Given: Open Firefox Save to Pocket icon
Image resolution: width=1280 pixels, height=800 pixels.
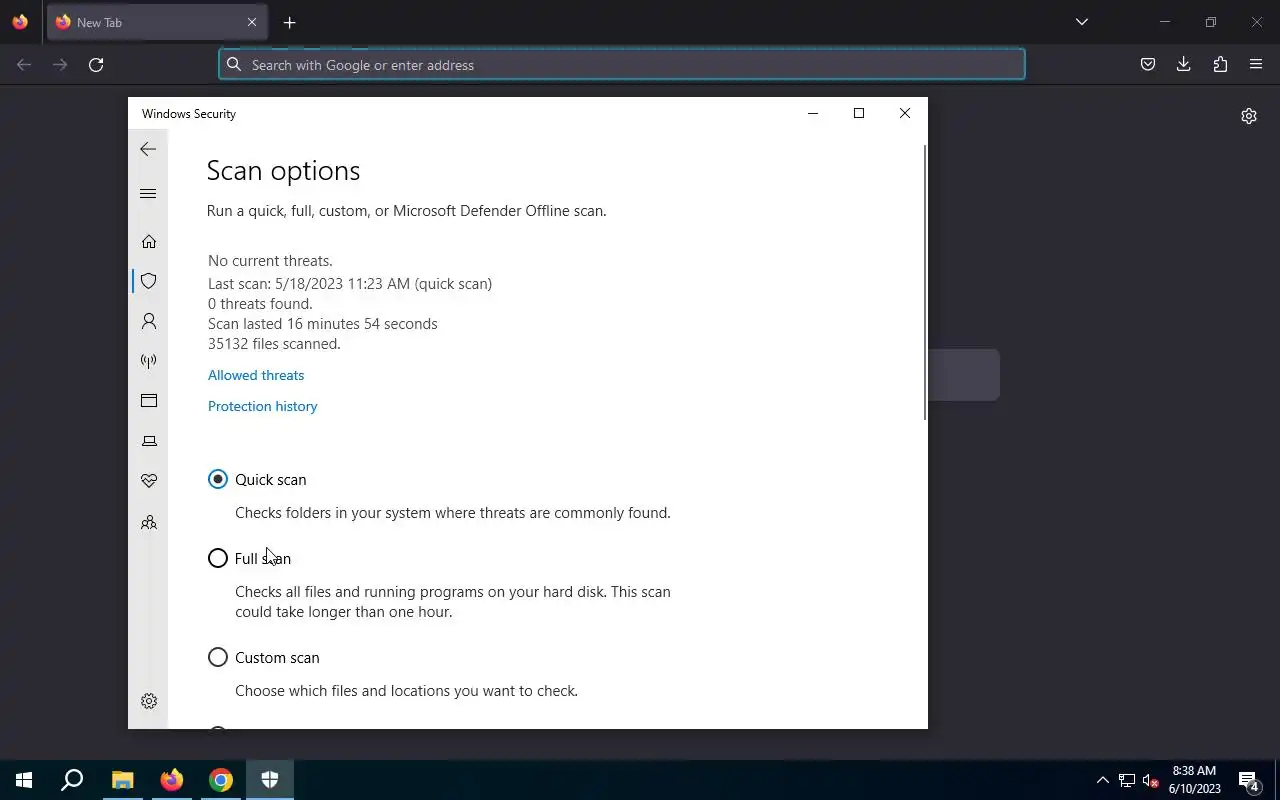Looking at the screenshot, I should coord(1148,65).
